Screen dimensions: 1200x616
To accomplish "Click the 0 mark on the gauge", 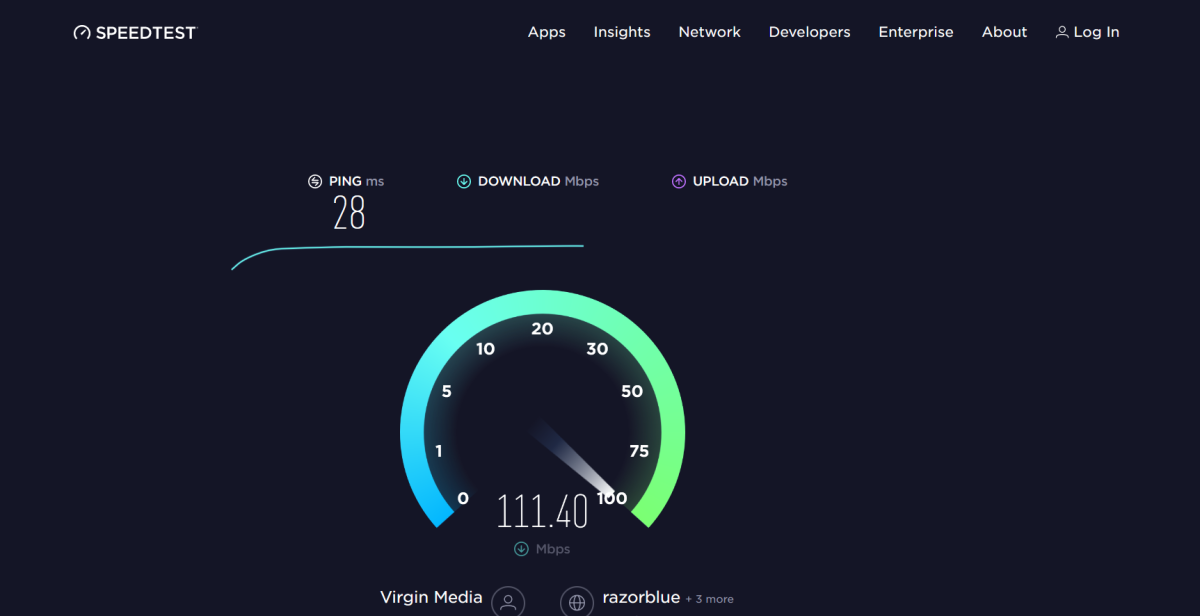I will [x=463, y=498].
